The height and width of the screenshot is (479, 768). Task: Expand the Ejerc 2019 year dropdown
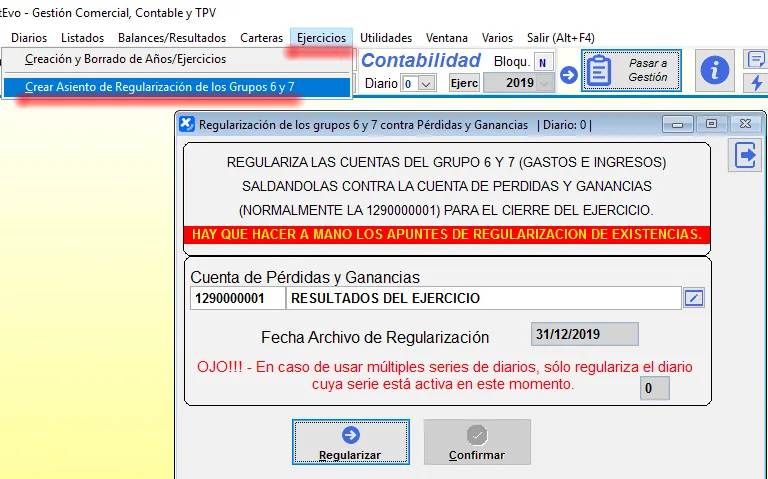[x=544, y=84]
